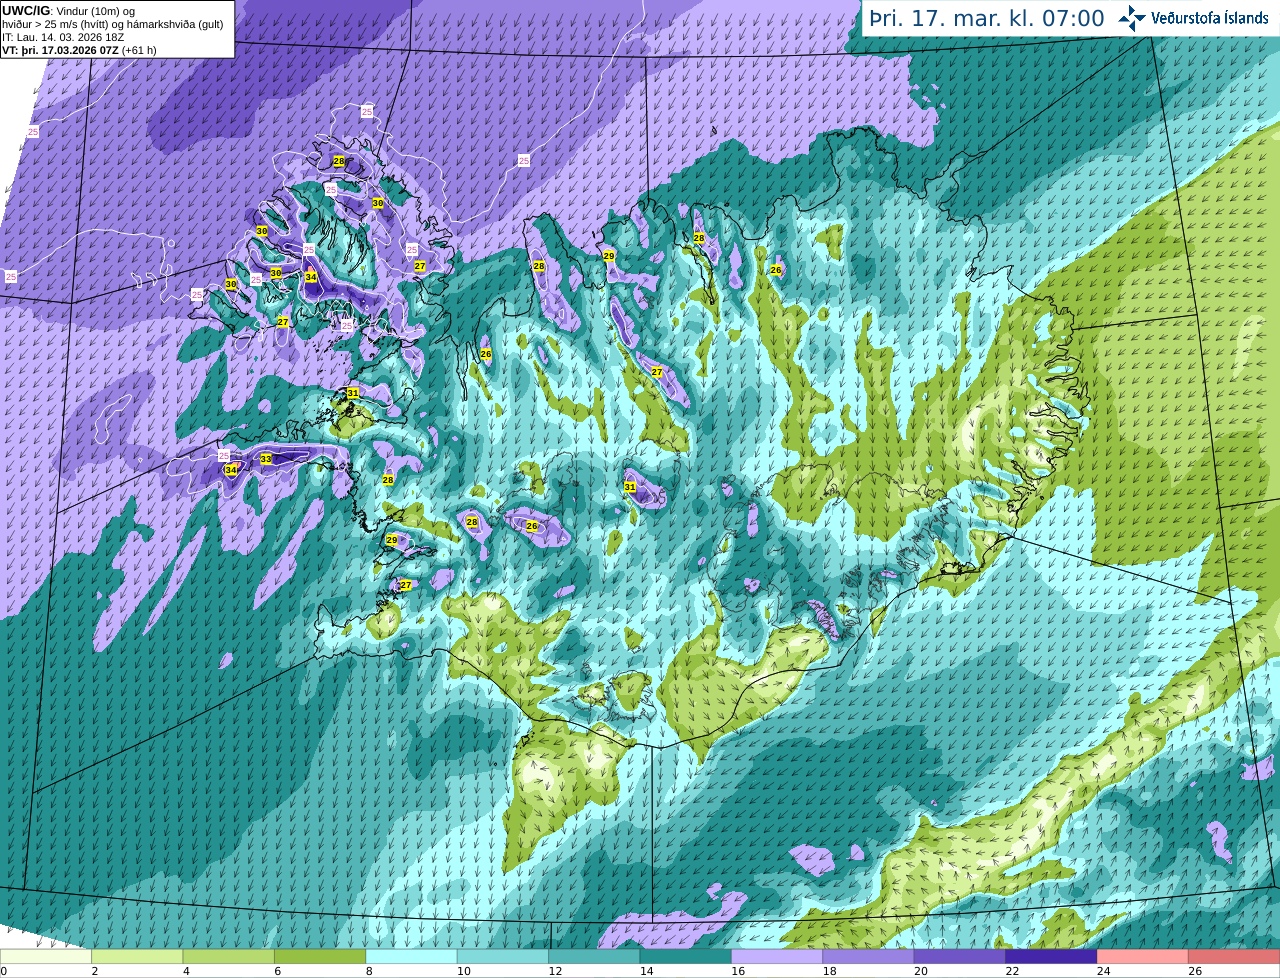Viewport: 1280px width, 978px height.
Task: Select the 6–8 m/s olive green legend swatch
Action: (x=320, y=956)
